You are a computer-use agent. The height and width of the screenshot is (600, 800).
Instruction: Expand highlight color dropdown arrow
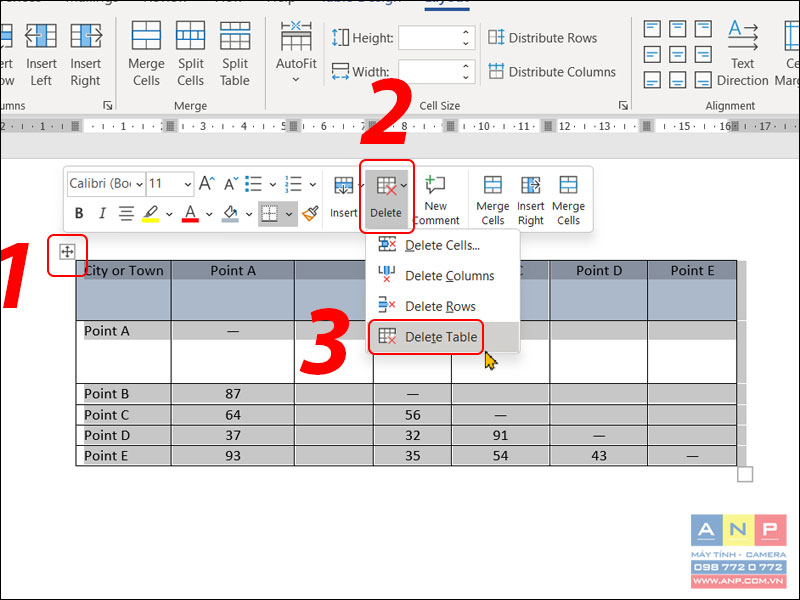pyautogui.click(x=169, y=214)
